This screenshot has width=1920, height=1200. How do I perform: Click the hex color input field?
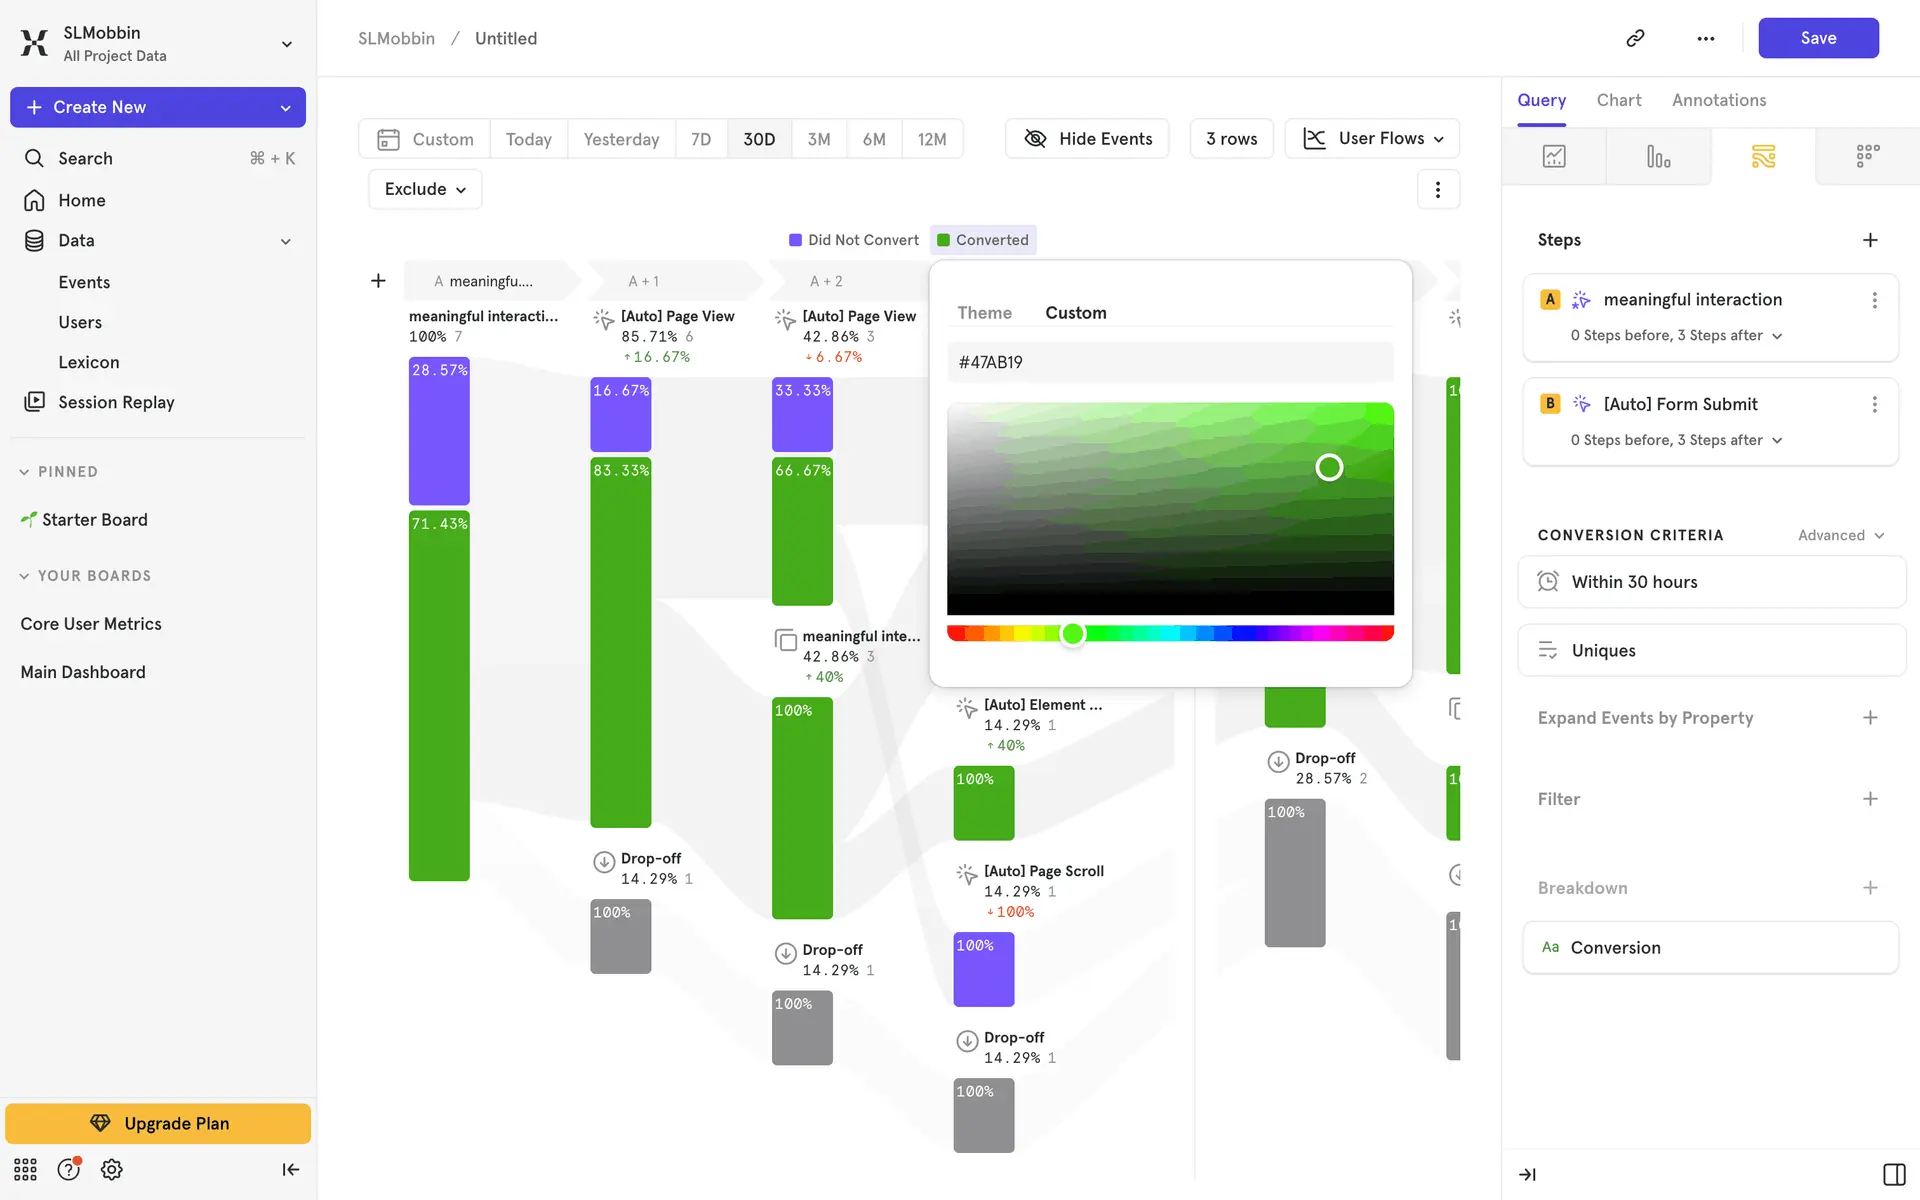pos(1169,362)
